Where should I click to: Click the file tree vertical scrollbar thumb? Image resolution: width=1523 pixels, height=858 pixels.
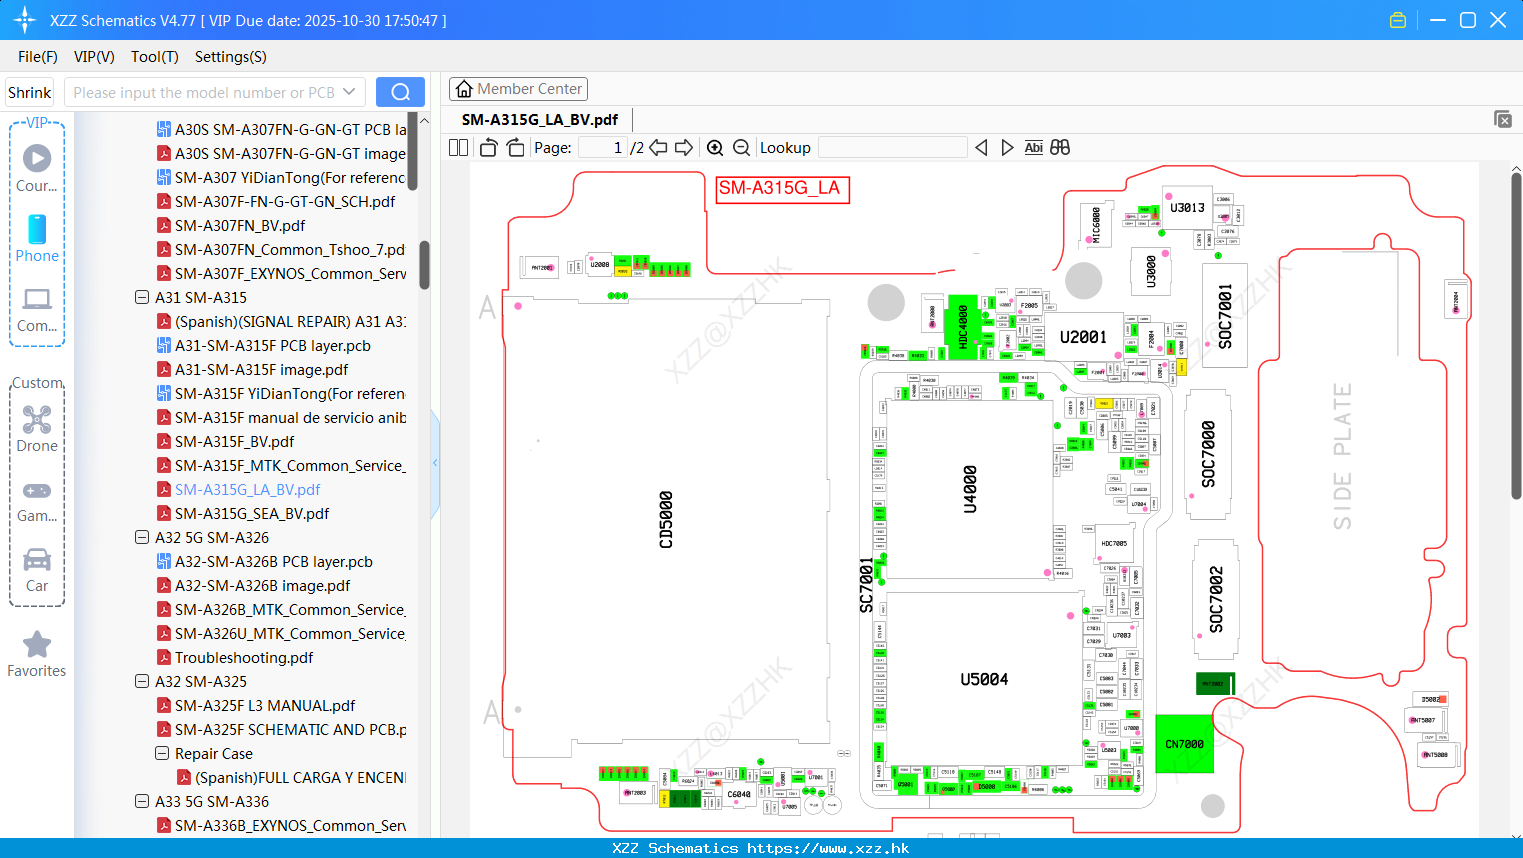pos(424,265)
